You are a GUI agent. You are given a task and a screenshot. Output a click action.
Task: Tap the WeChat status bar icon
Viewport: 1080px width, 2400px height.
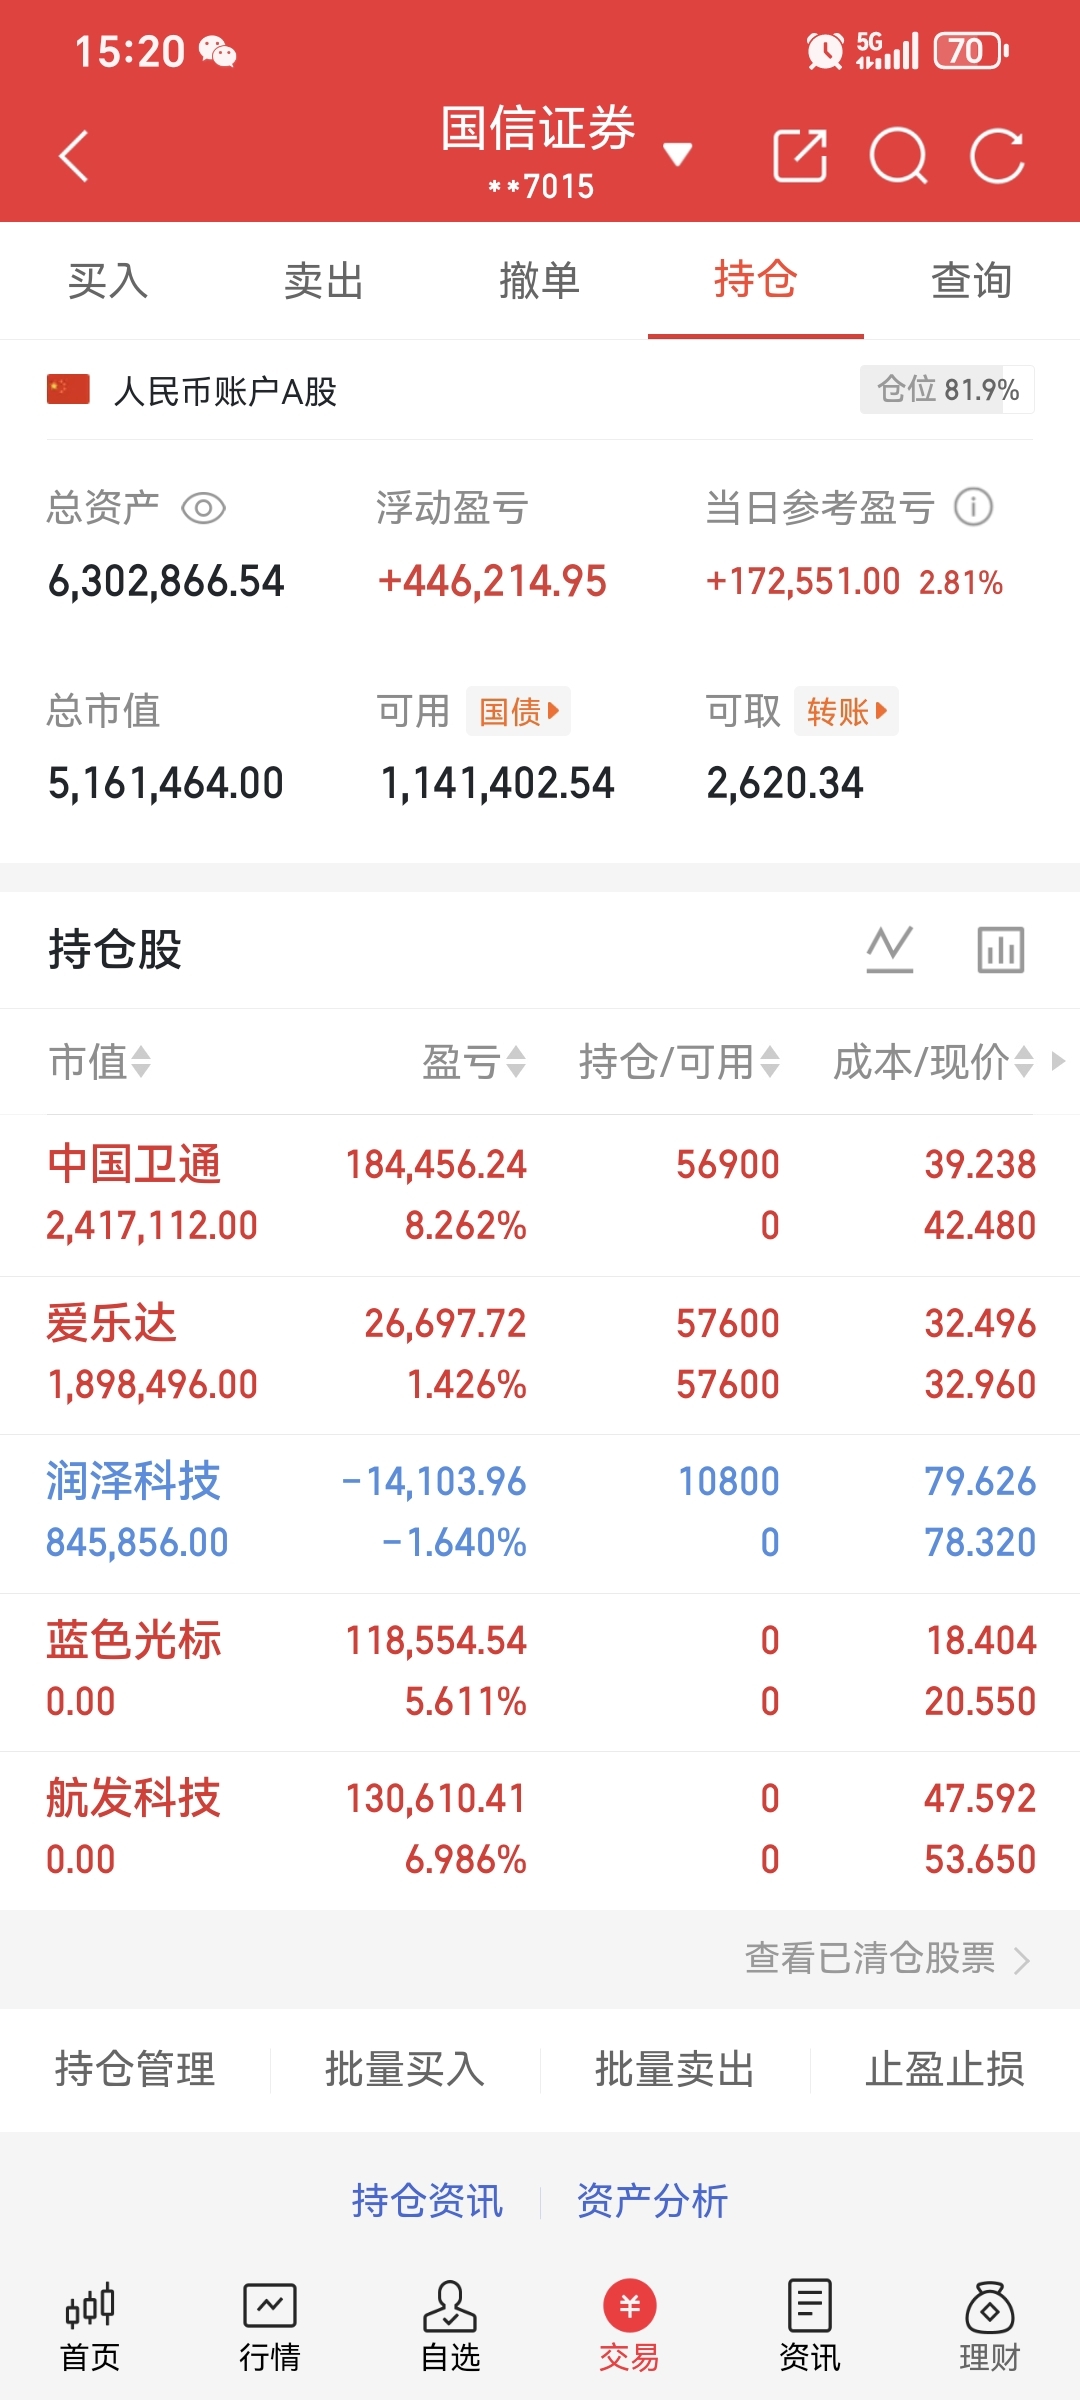tap(217, 51)
